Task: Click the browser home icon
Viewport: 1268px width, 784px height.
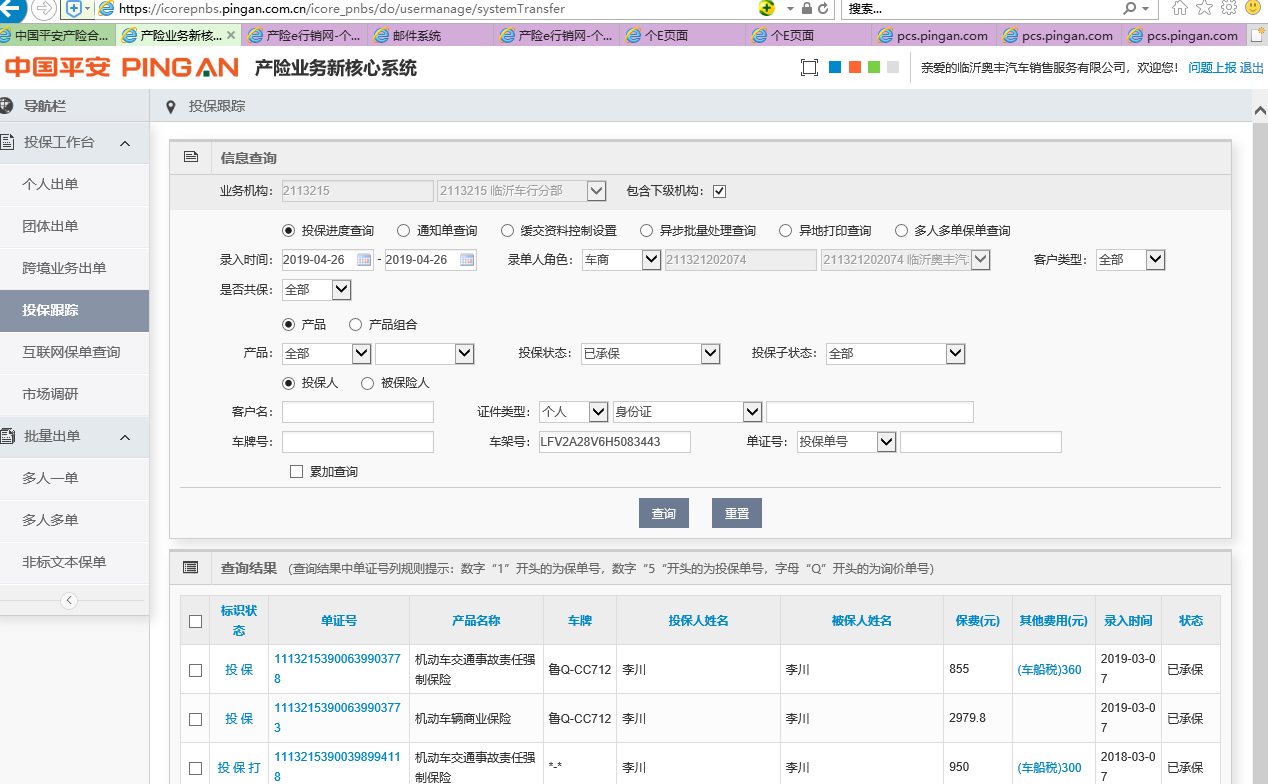Action: click(x=1180, y=8)
